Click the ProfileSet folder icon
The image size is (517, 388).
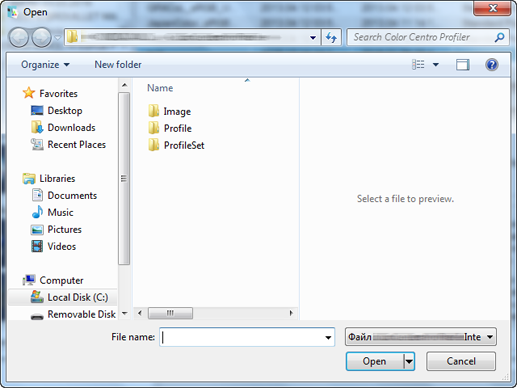(x=154, y=145)
